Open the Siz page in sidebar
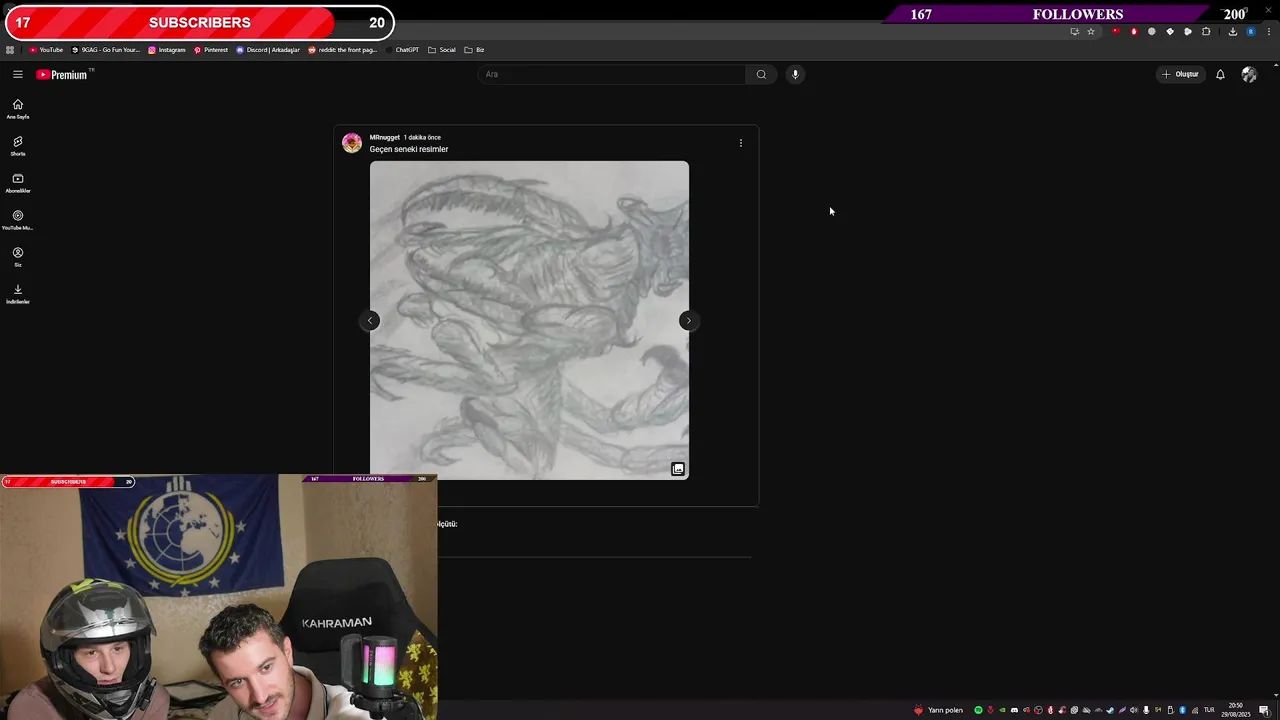 point(17,257)
